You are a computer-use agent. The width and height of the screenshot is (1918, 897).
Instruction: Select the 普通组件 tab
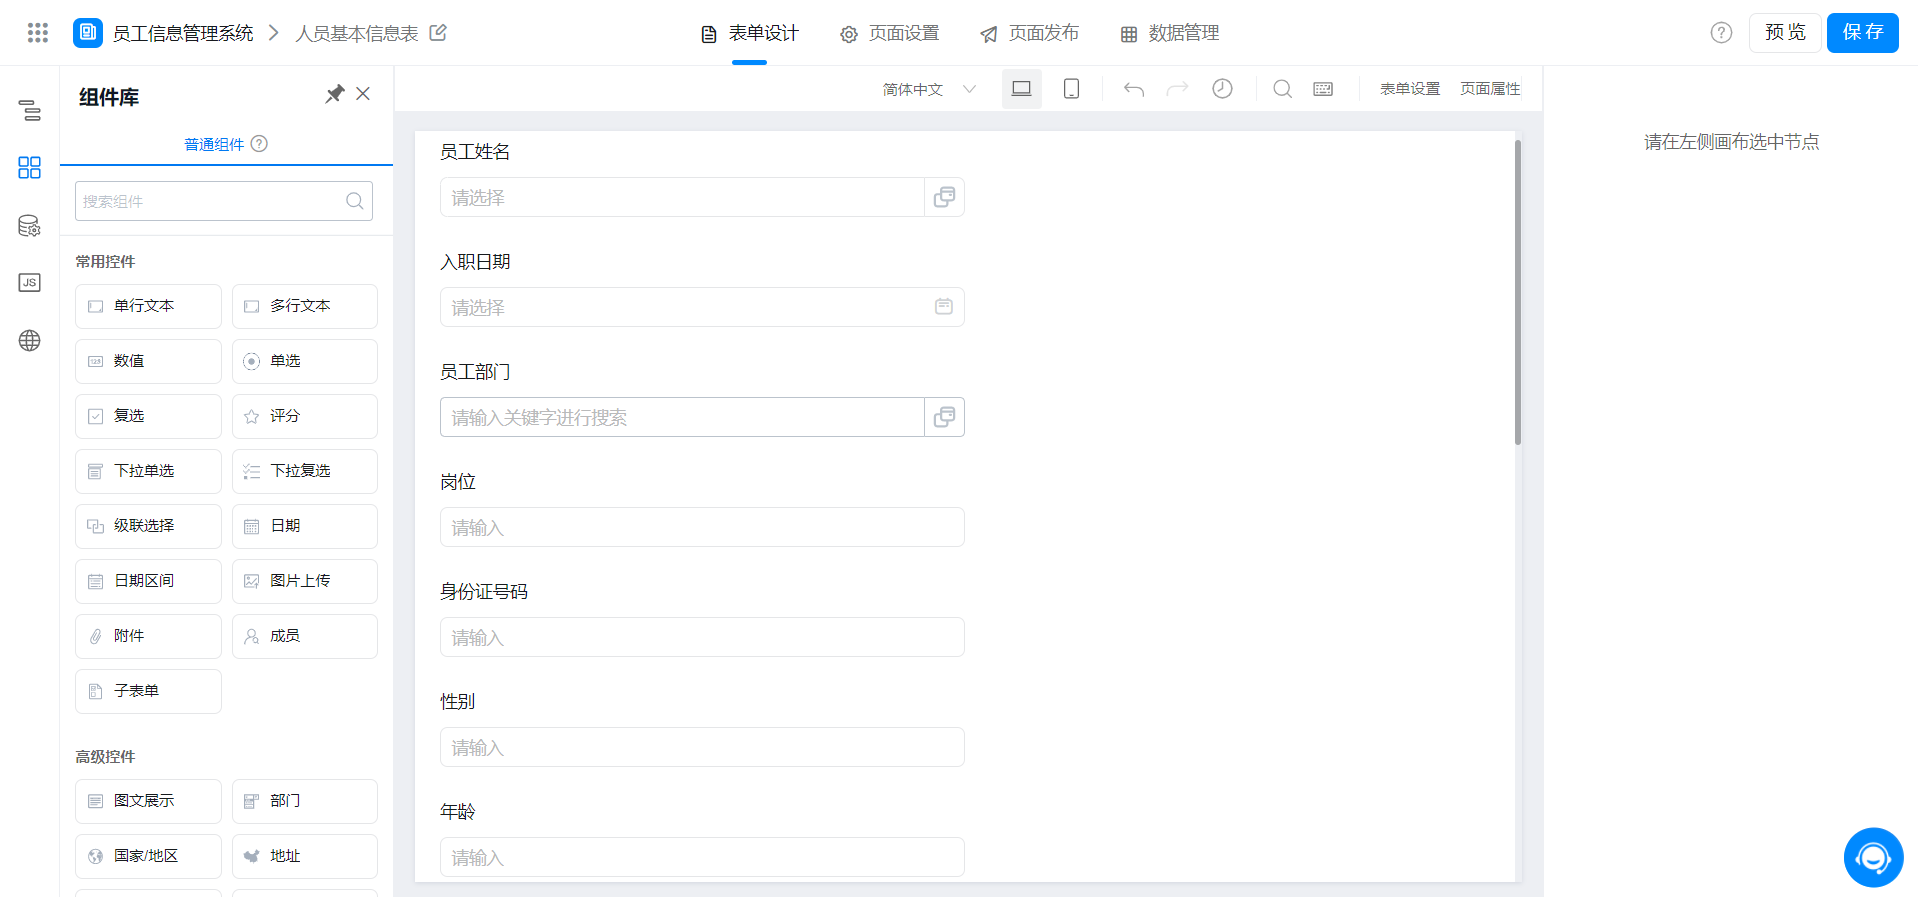point(214,144)
